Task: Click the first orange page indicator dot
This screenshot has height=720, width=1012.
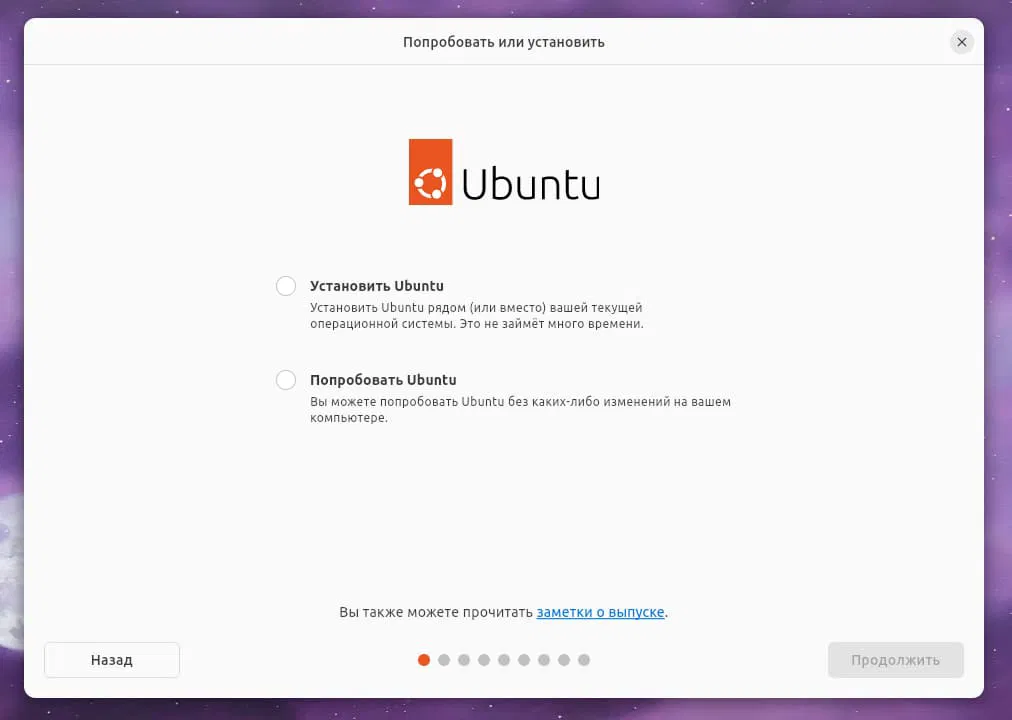Action: tap(424, 660)
